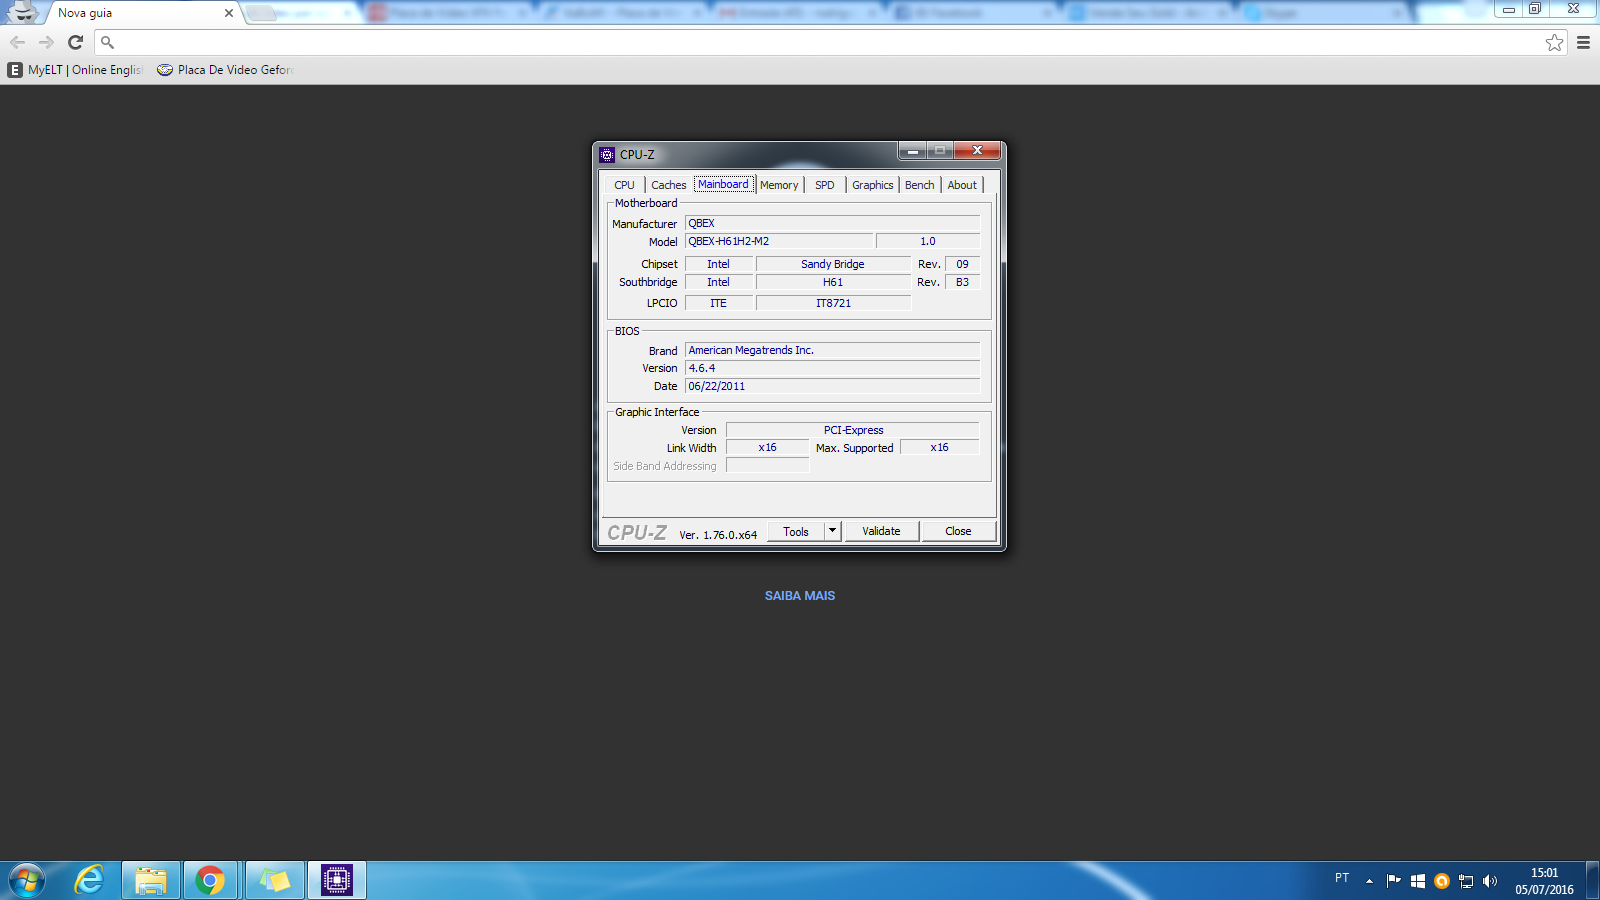Viewport: 1600px width, 900px height.
Task: Click the network tray icon
Action: click(x=1466, y=881)
